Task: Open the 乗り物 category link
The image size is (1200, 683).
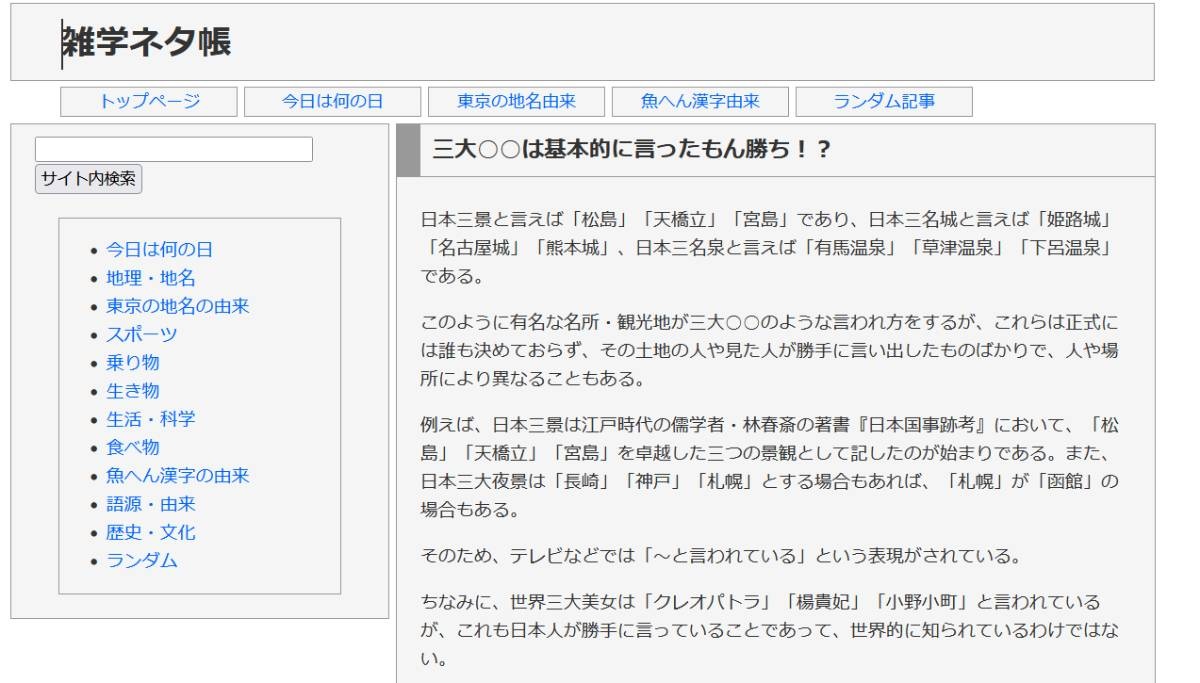Action: 132,362
